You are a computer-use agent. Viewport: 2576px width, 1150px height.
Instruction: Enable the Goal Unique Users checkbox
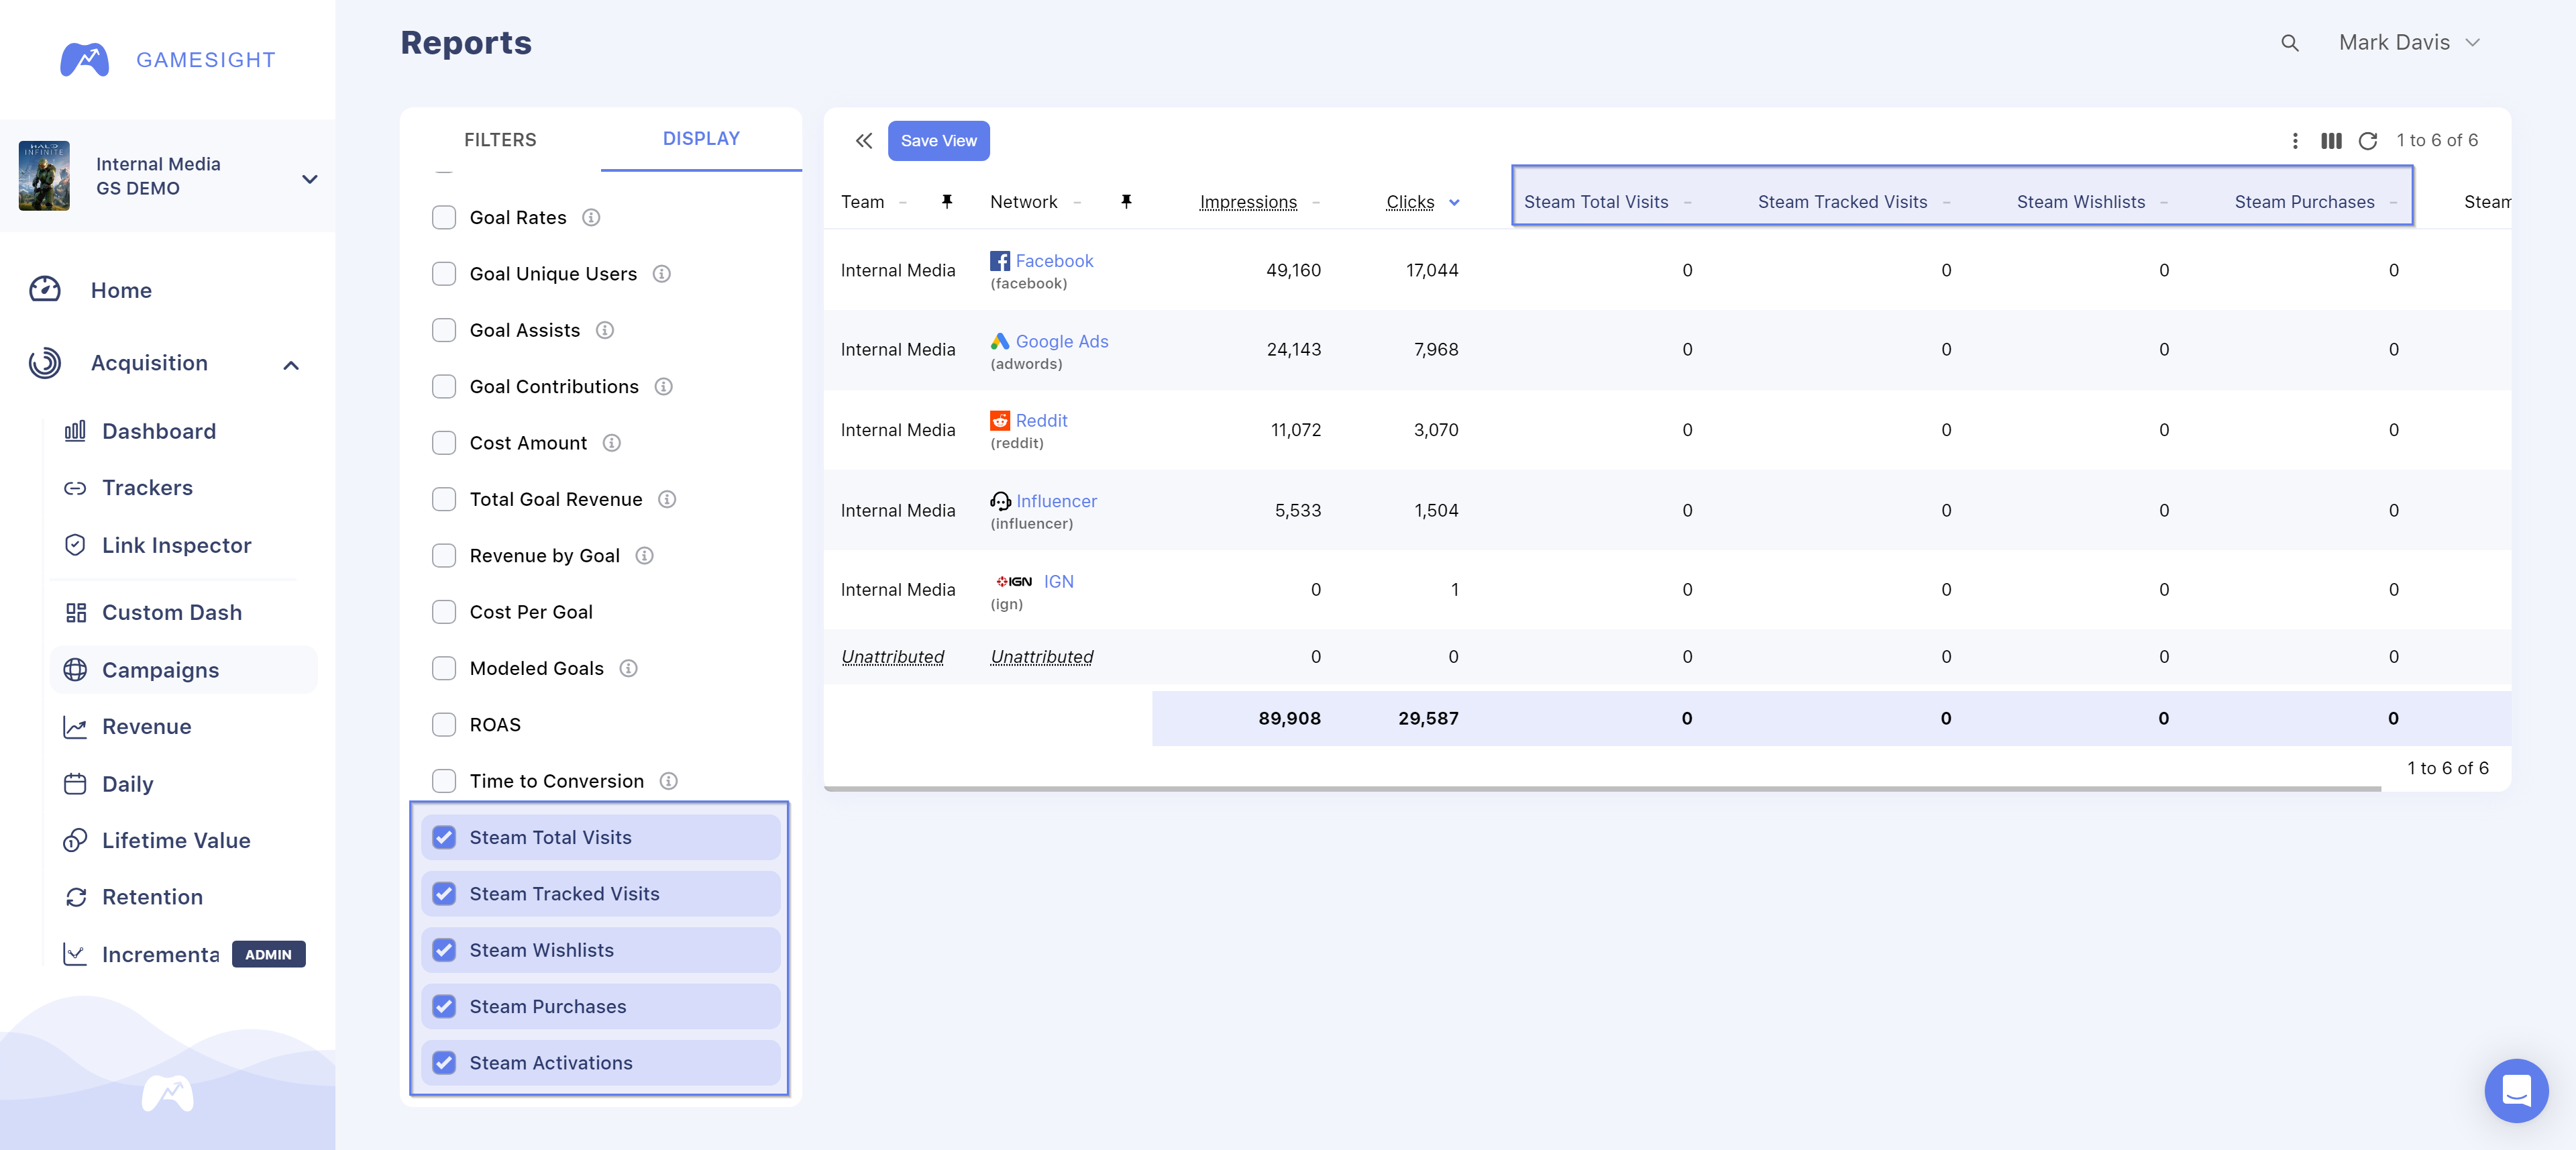(x=444, y=274)
